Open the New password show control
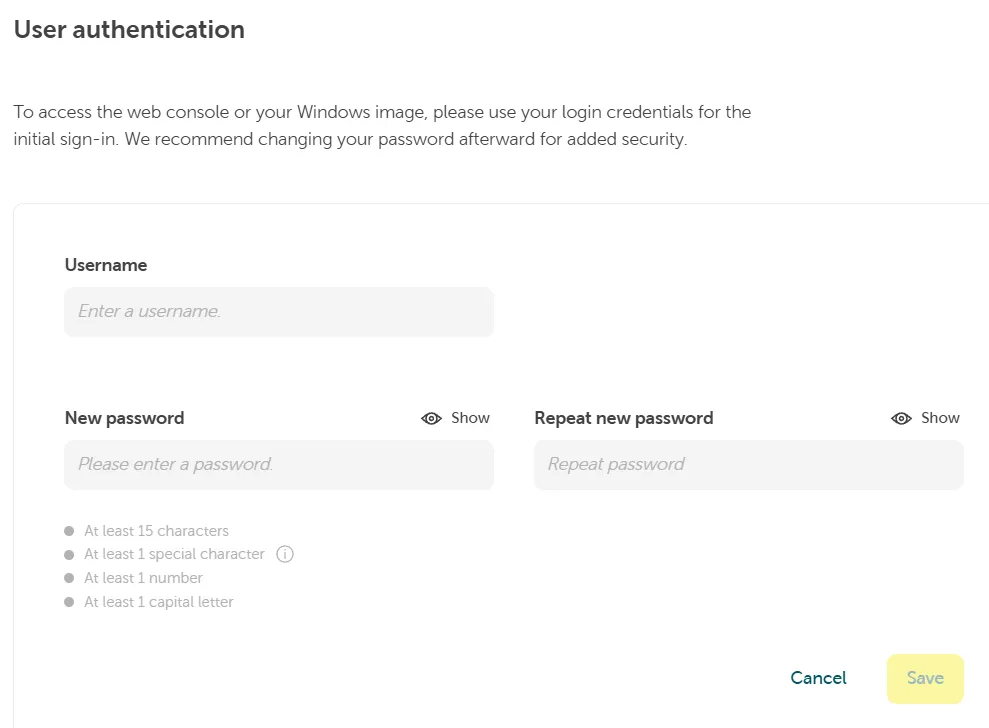989x728 pixels. click(x=455, y=418)
